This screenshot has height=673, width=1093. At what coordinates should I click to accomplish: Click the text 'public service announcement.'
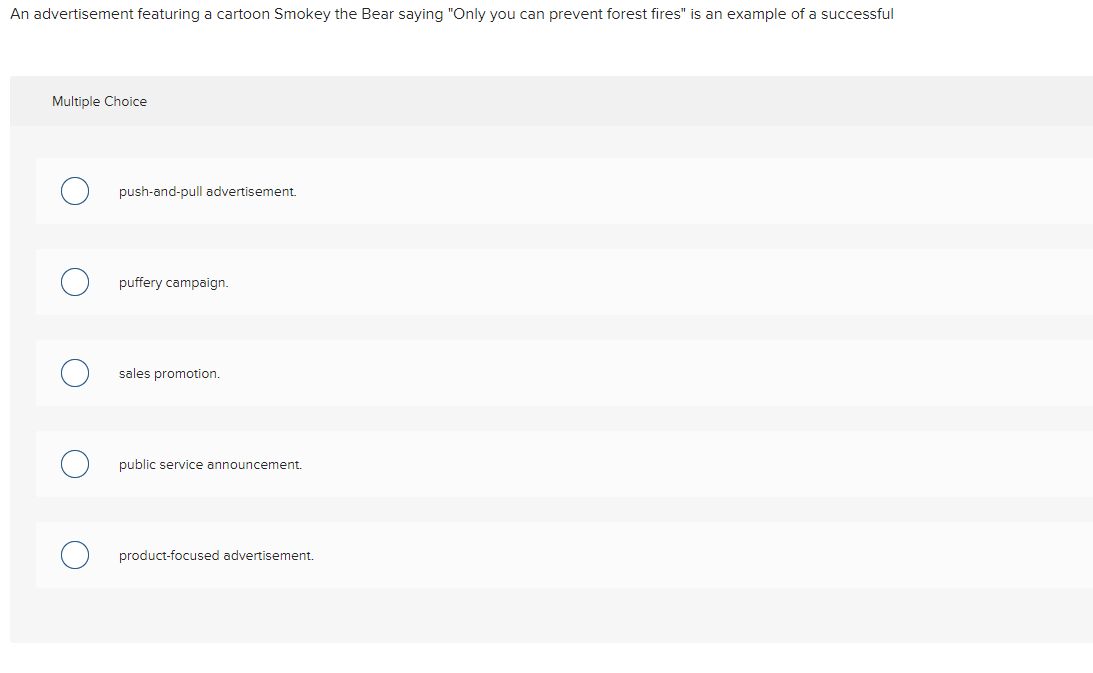pos(210,464)
